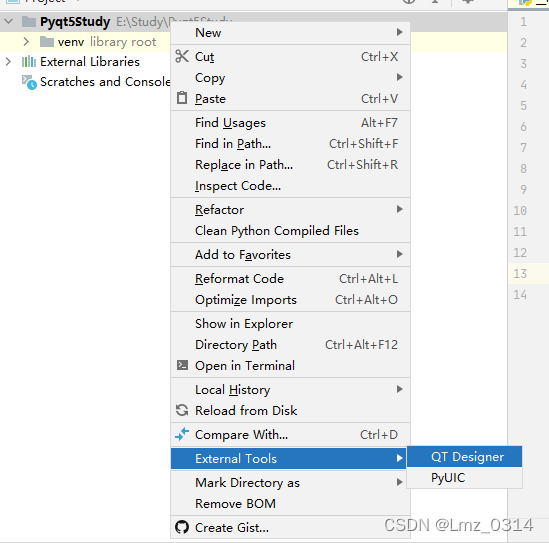Launch QT Designer from External Tools
Screen dimensions: 549x543
[x=464, y=457]
